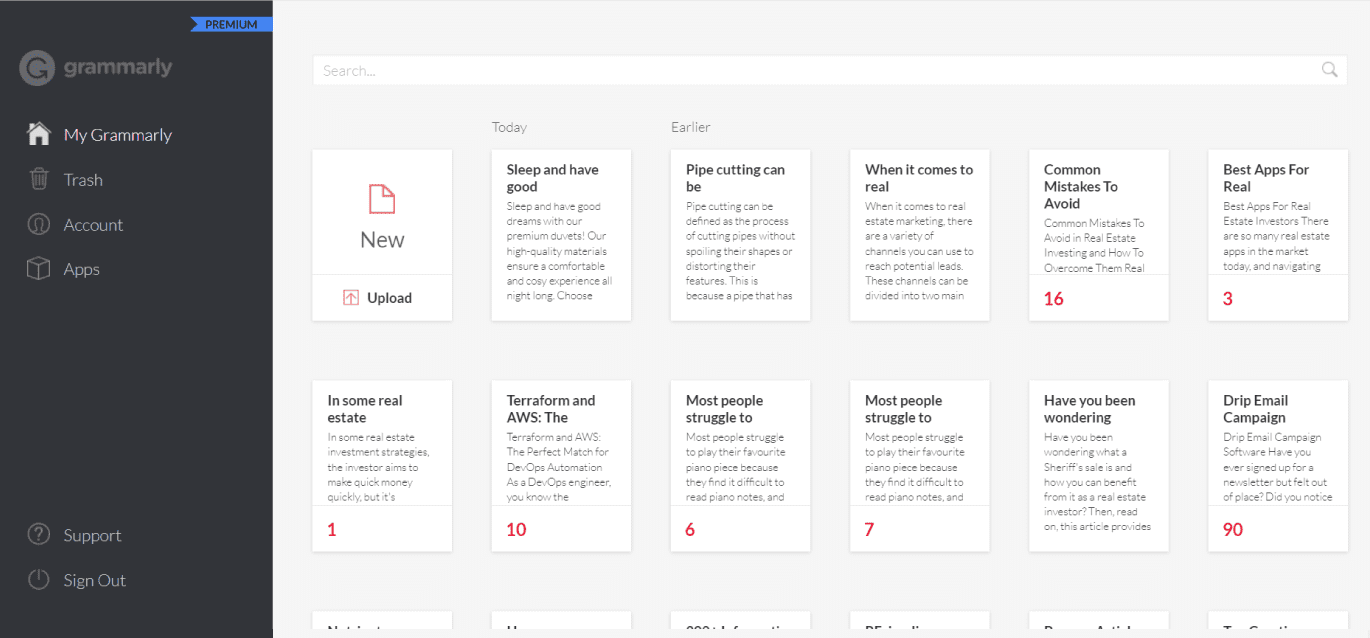Screen dimensions: 1370x638
Task: Open the 'Pipe cutting can be' document
Action: 740,235
